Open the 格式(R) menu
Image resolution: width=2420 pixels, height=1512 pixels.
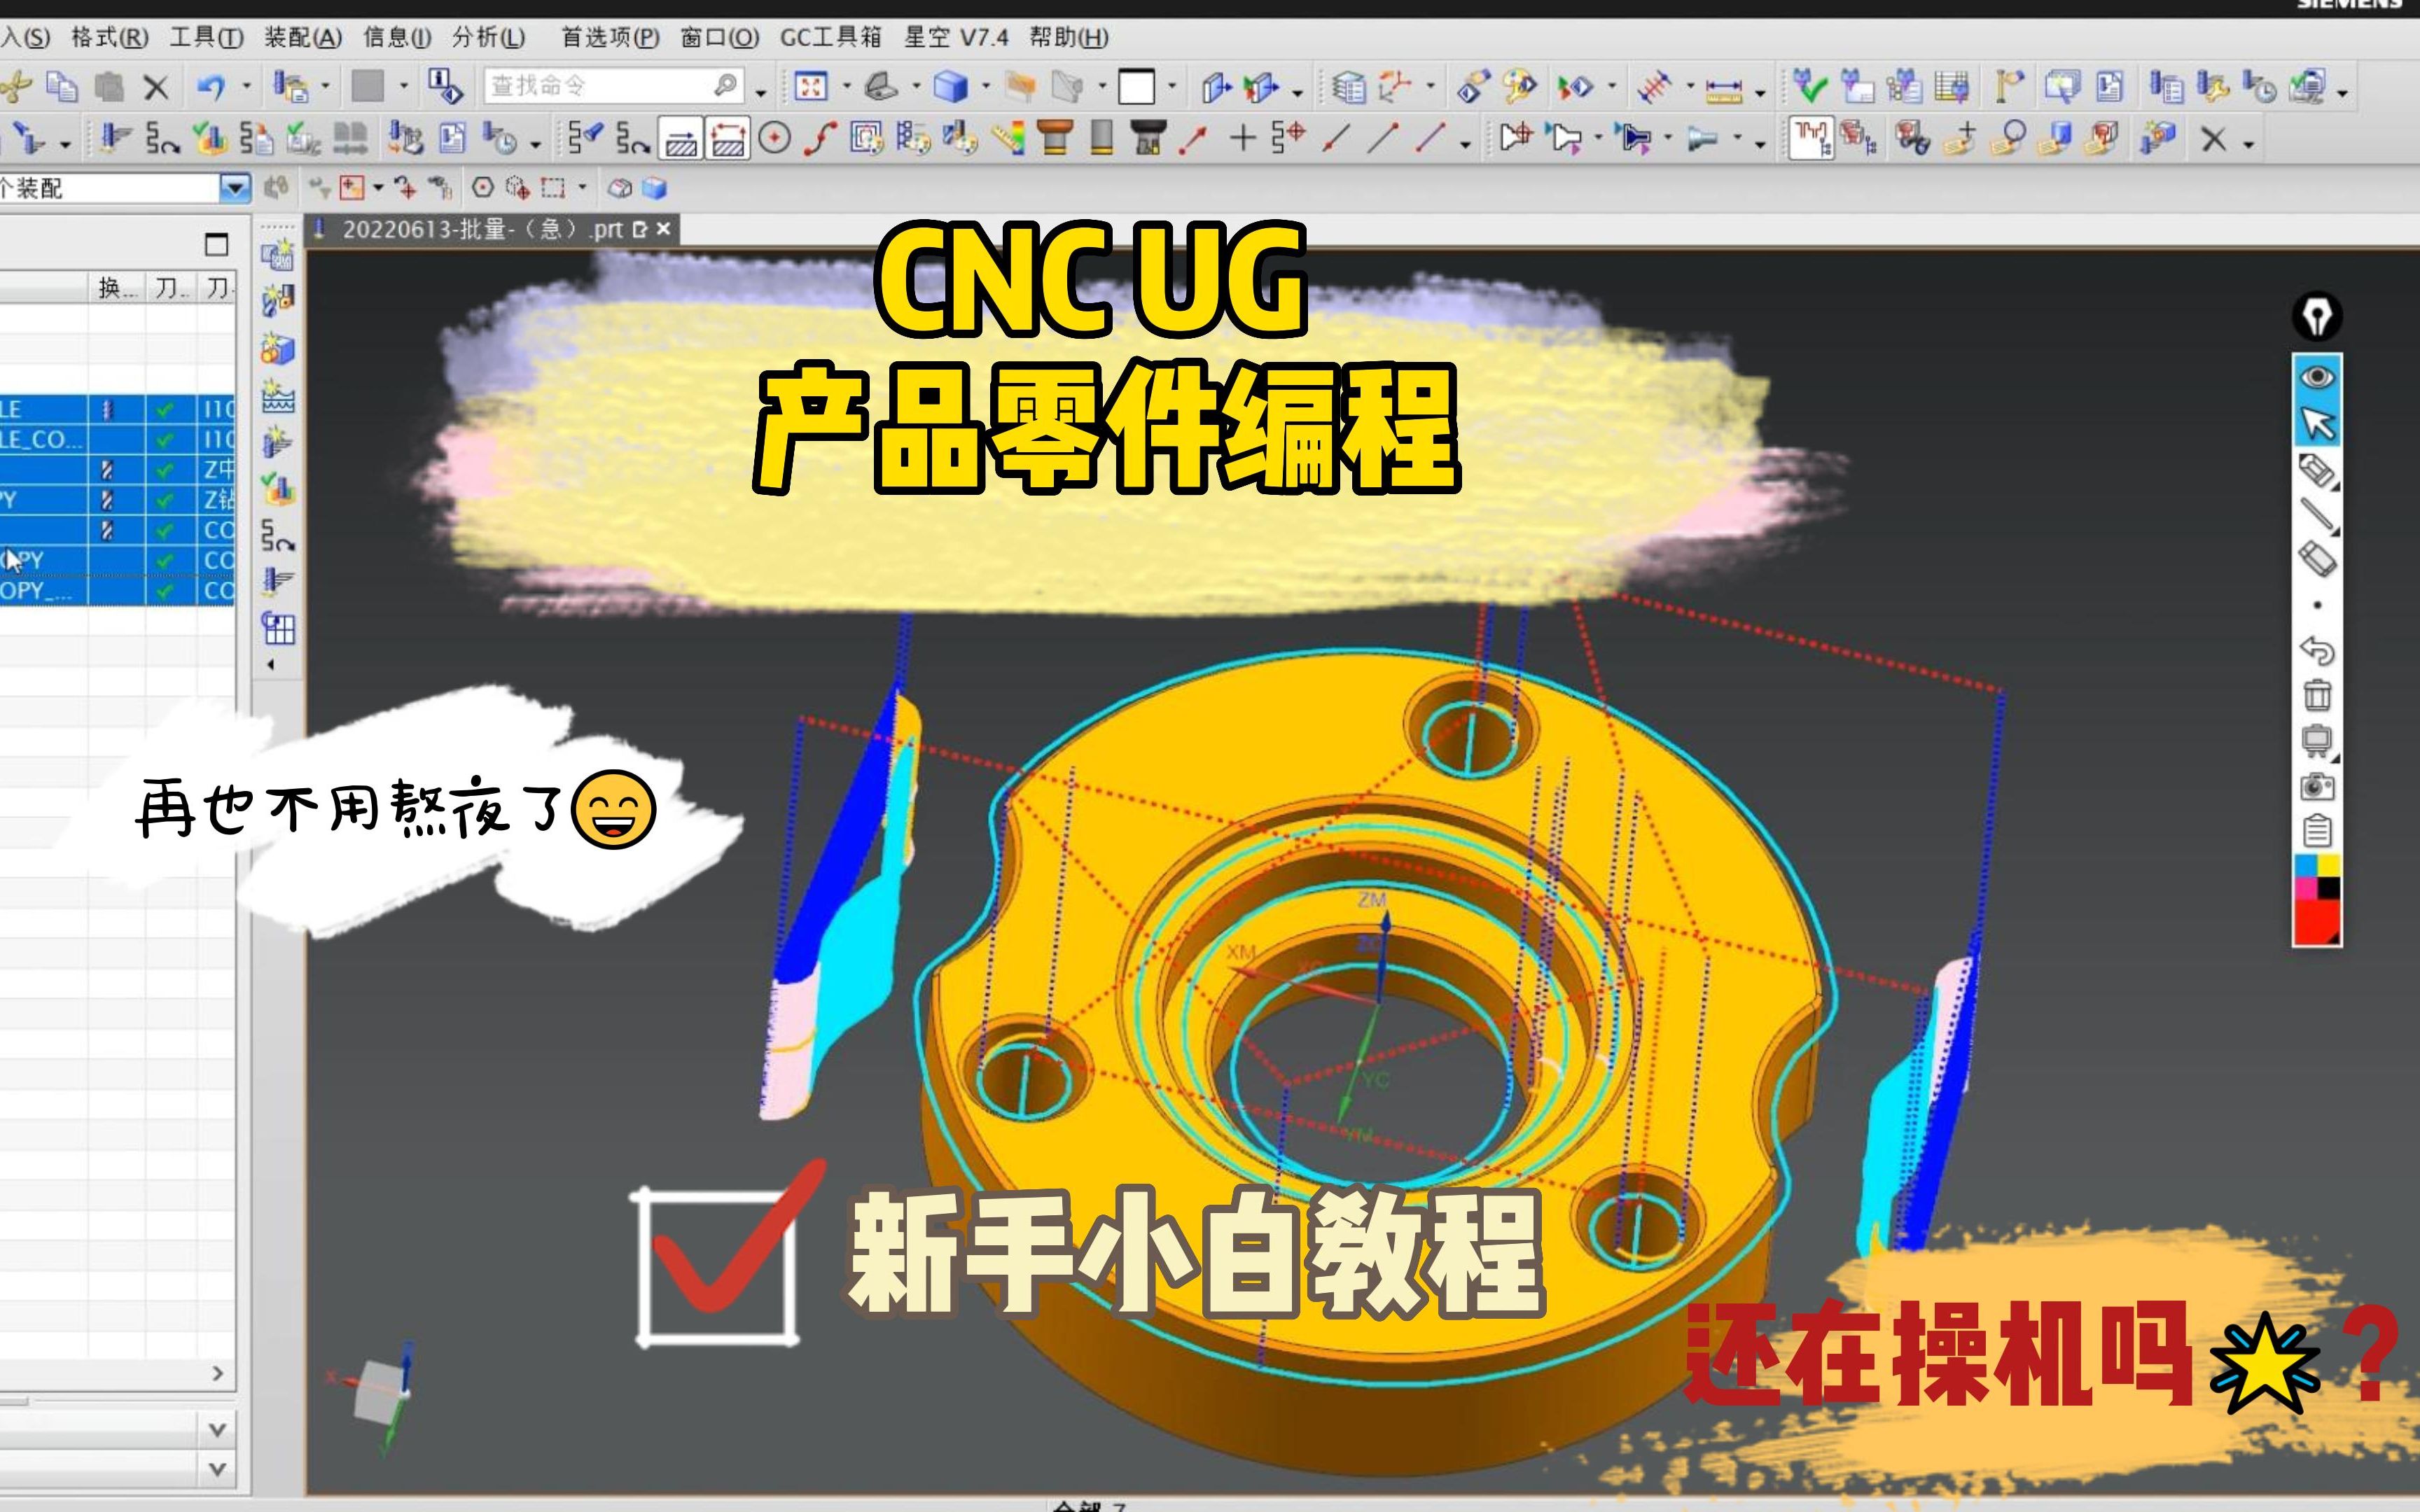(x=110, y=38)
